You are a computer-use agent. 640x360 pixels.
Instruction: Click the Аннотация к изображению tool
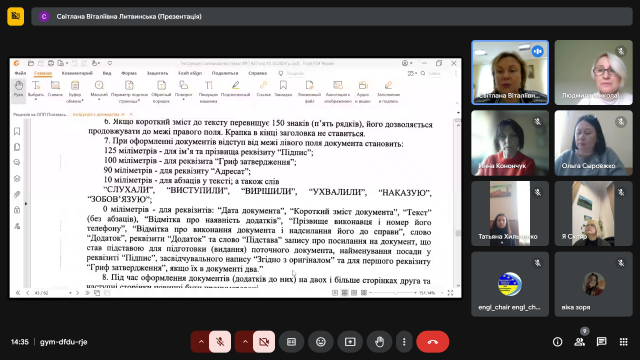(338, 91)
